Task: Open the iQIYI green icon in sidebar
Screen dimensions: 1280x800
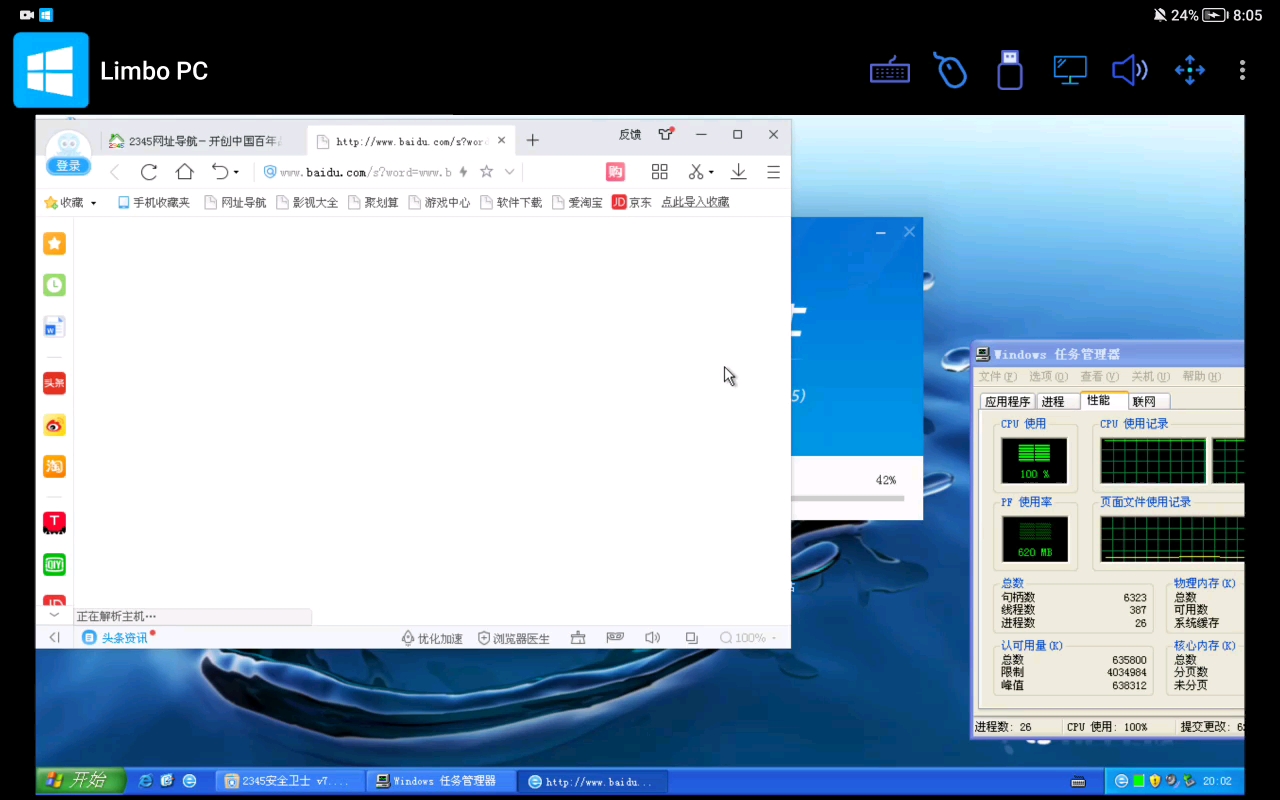Action: pos(54,565)
